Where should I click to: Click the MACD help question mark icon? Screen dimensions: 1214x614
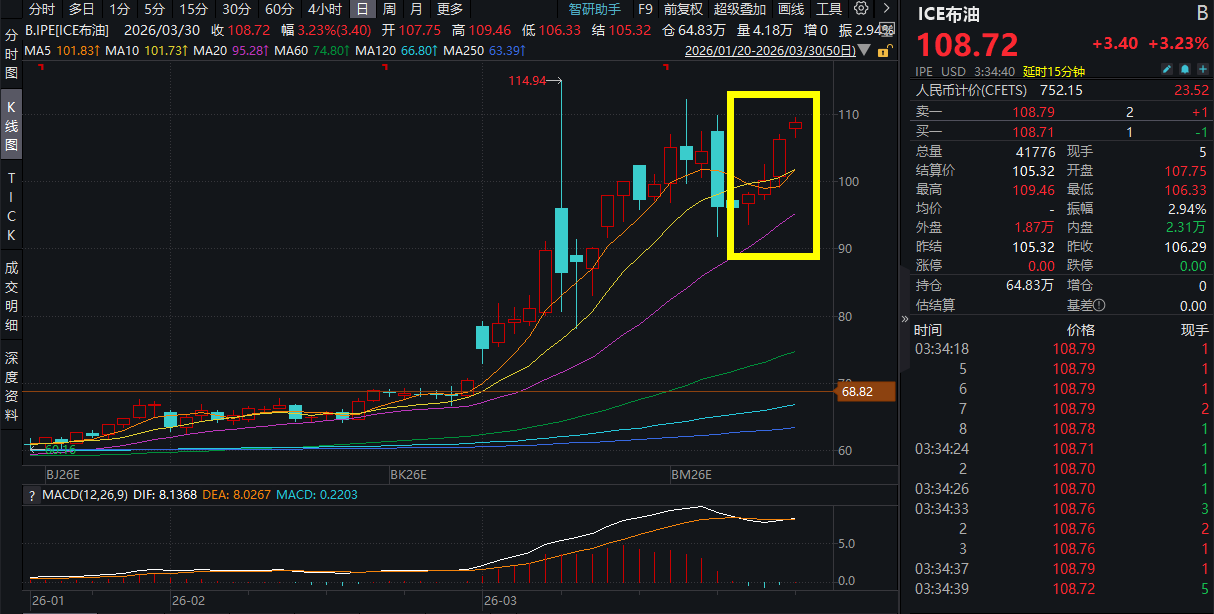(x=31, y=495)
